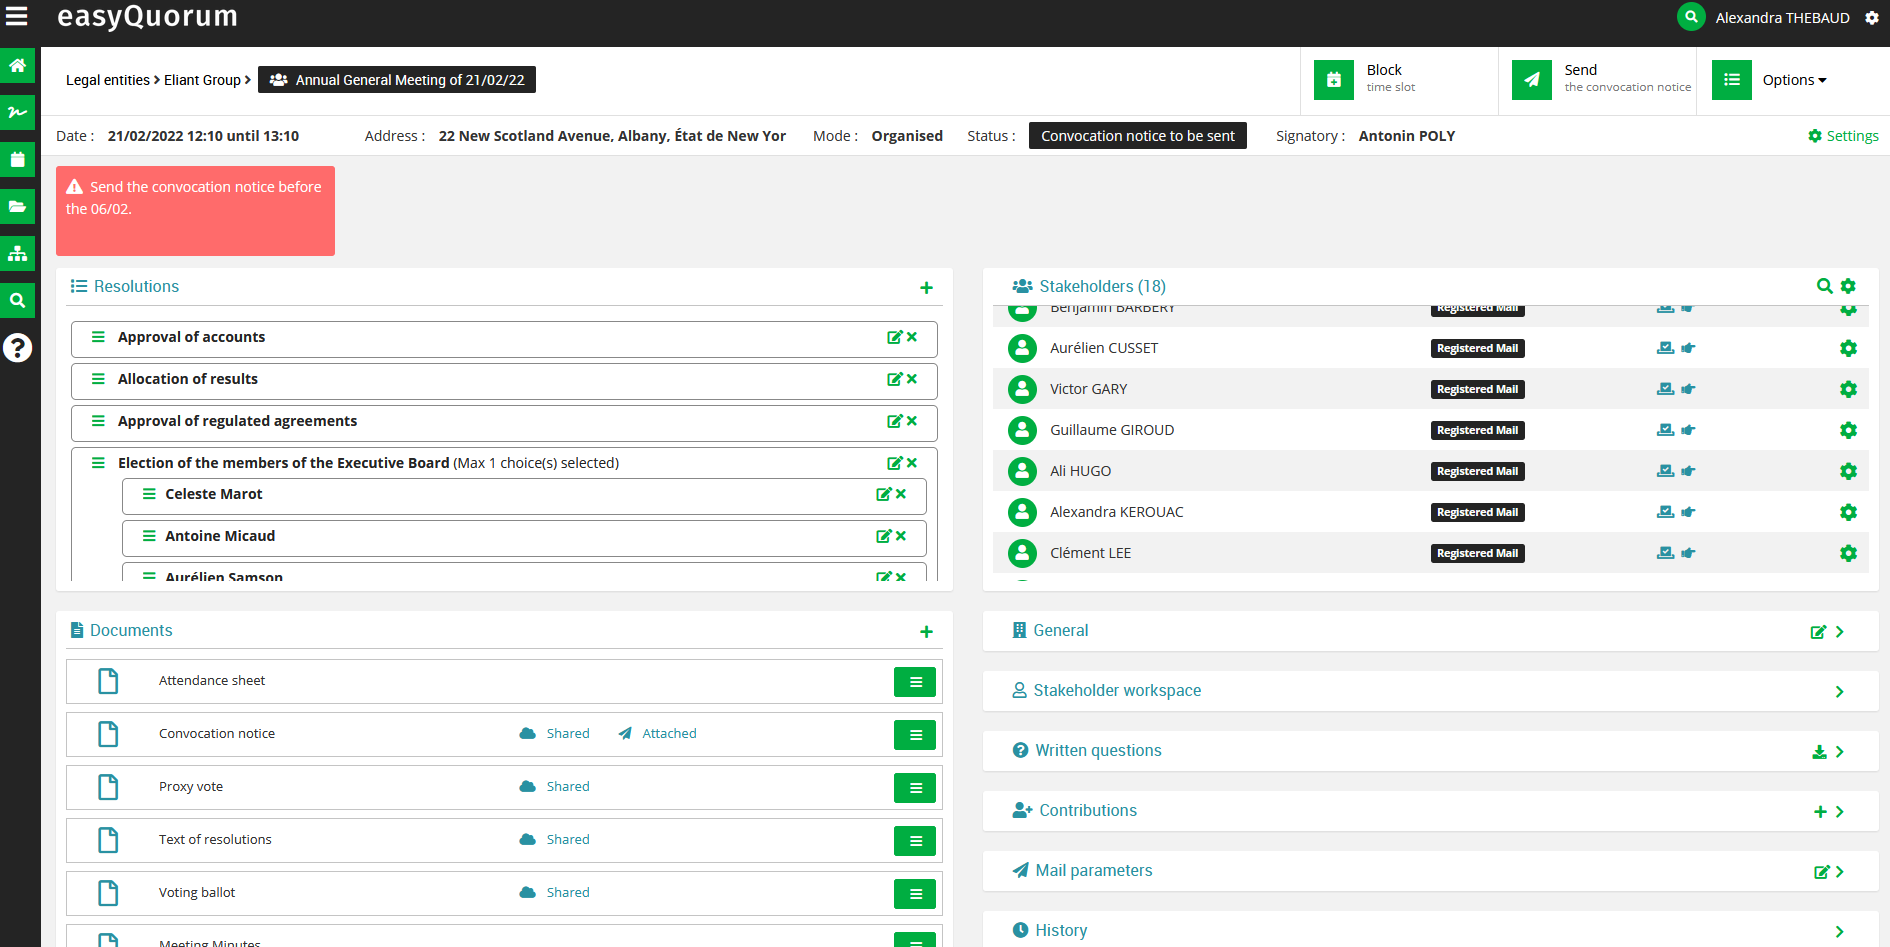Click the help question mark icon
The width and height of the screenshot is (1890, 947).
[17, 348]
